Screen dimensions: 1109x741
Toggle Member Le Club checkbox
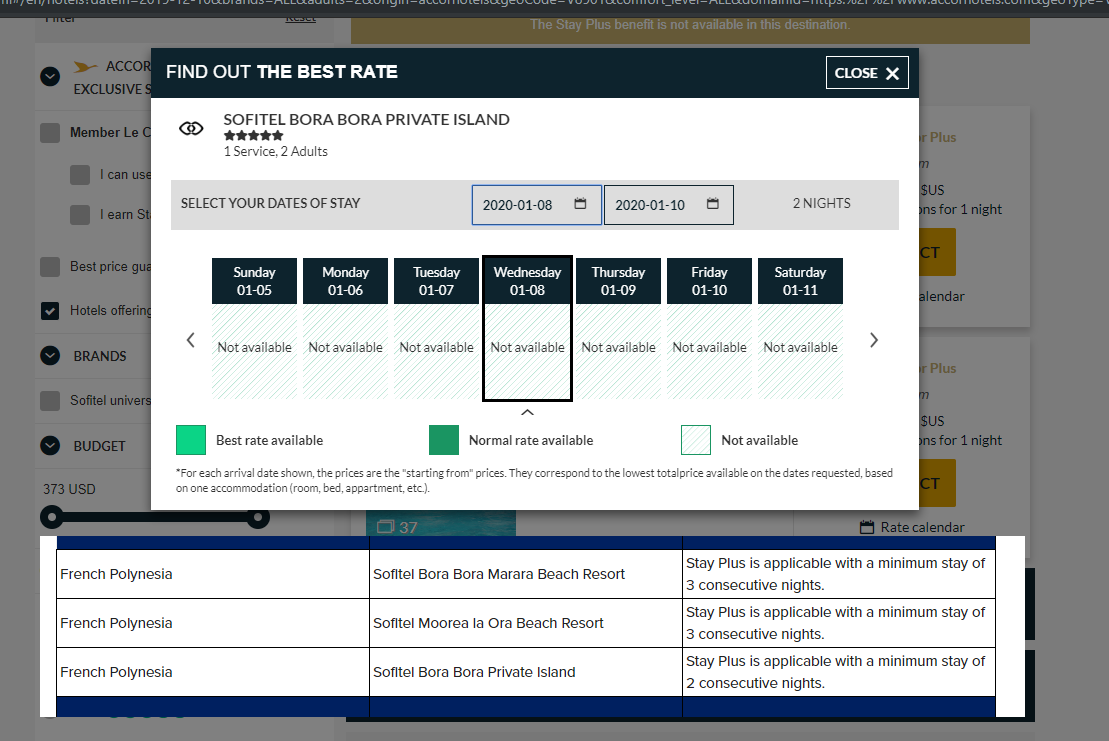[50, 133]
